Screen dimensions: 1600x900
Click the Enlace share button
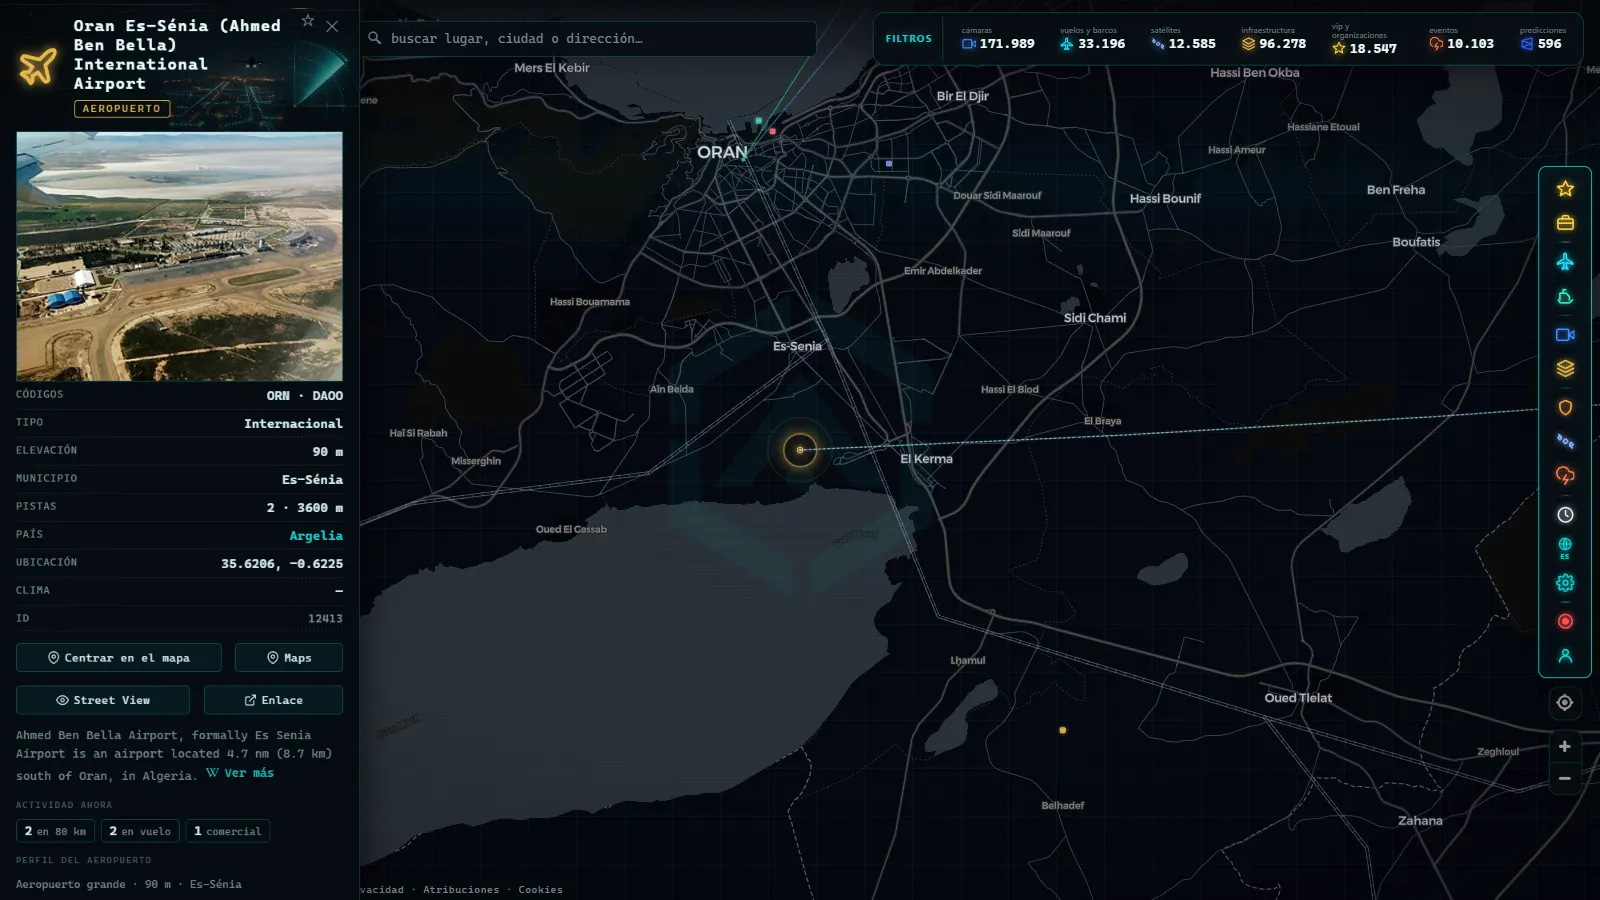[x=273, y=700]
